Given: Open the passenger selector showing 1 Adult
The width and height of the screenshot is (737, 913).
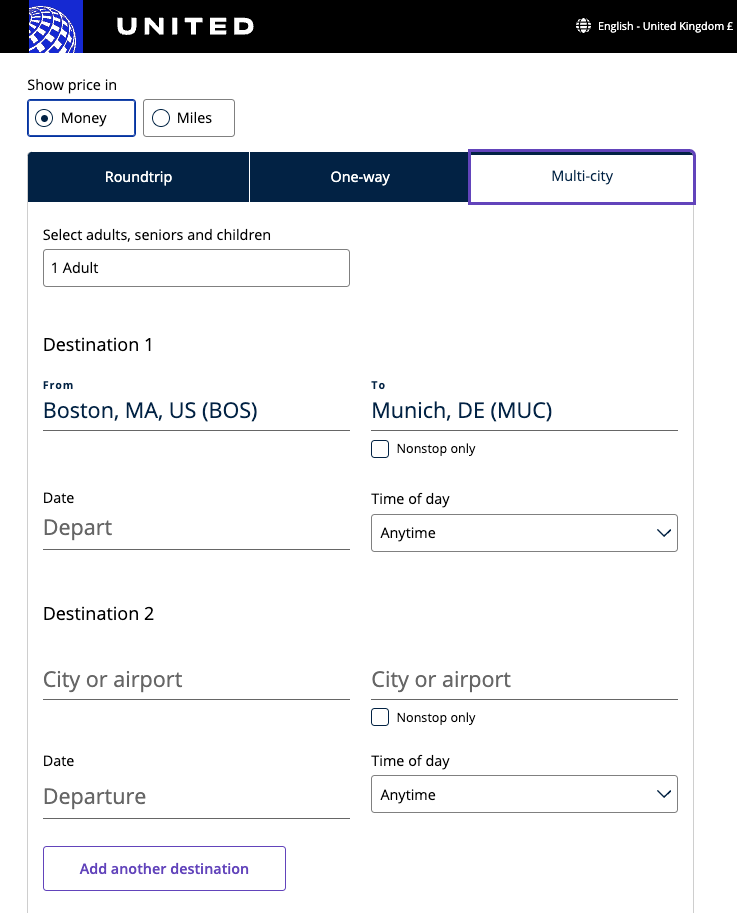Looking at the screenshot, I should tap(196, 268).
